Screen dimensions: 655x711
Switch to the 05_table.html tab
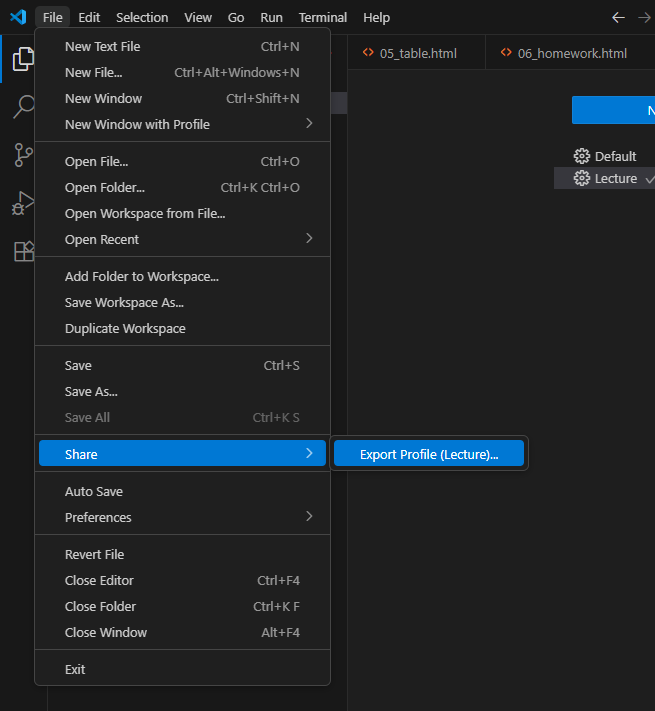(x=417, y=53)
